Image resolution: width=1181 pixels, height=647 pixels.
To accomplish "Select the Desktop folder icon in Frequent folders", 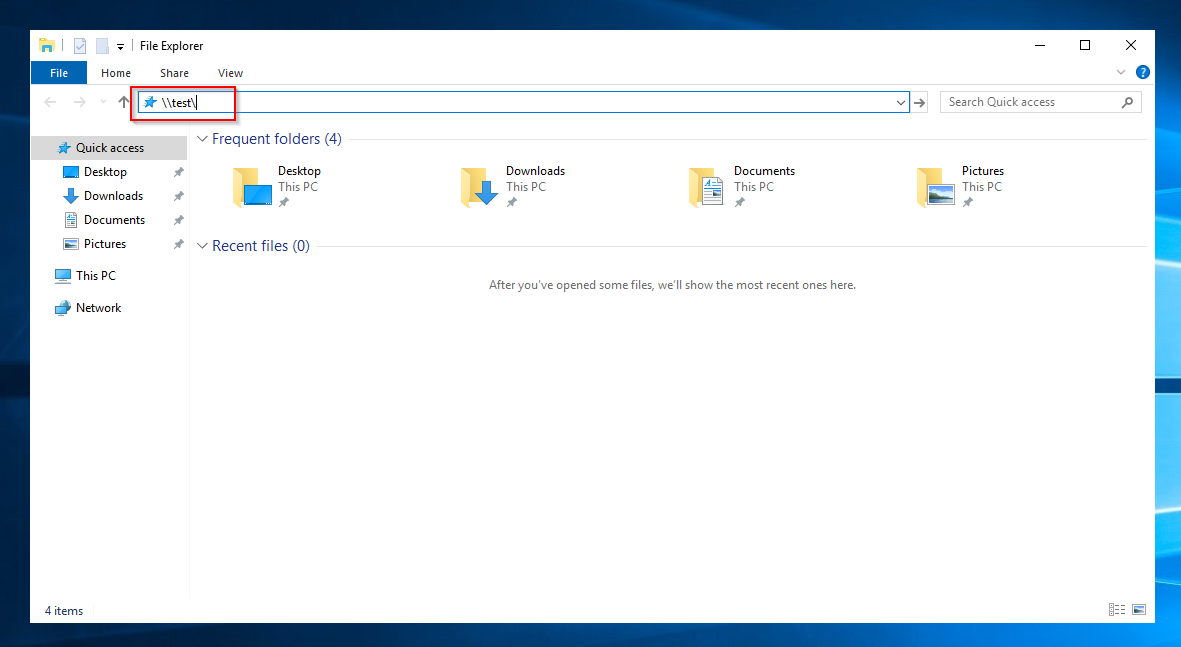I will point(252,187).
